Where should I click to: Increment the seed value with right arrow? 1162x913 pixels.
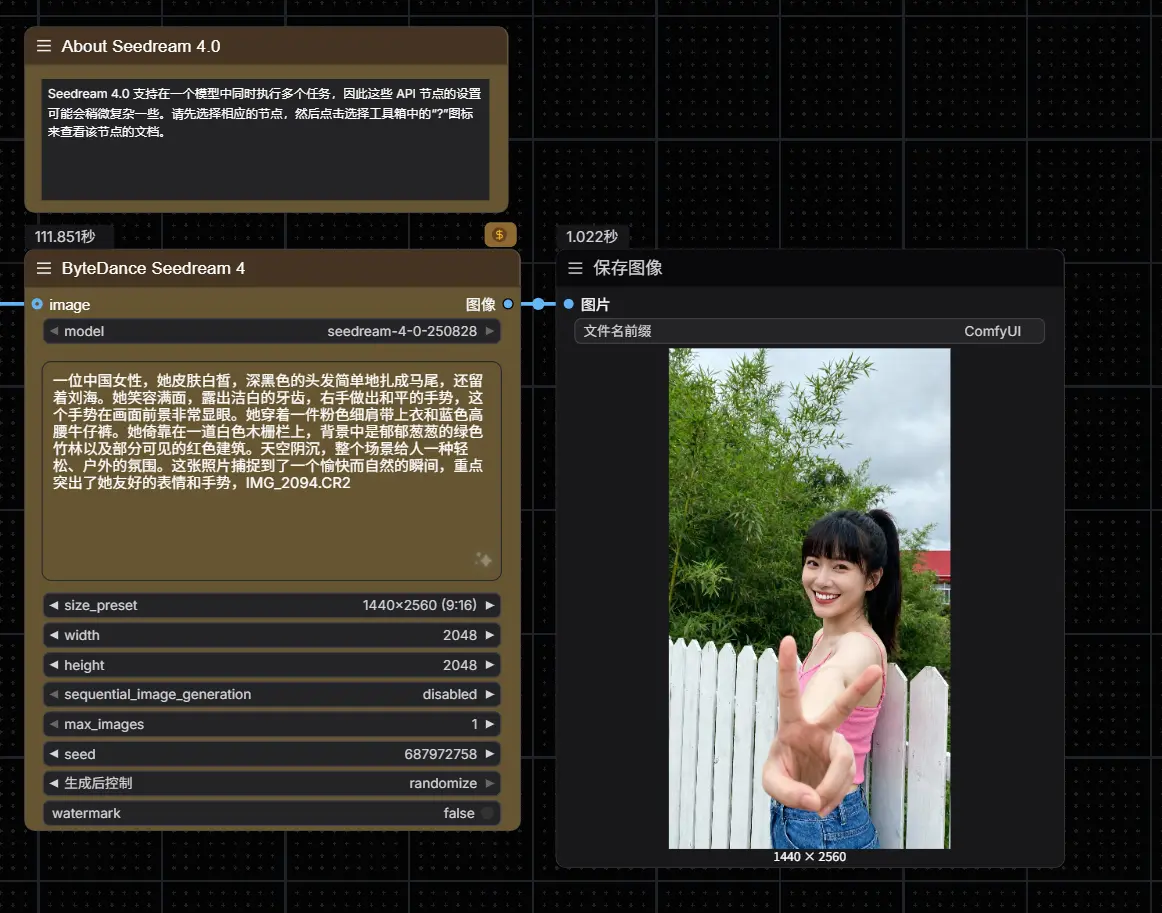click(x=489, y=754)
